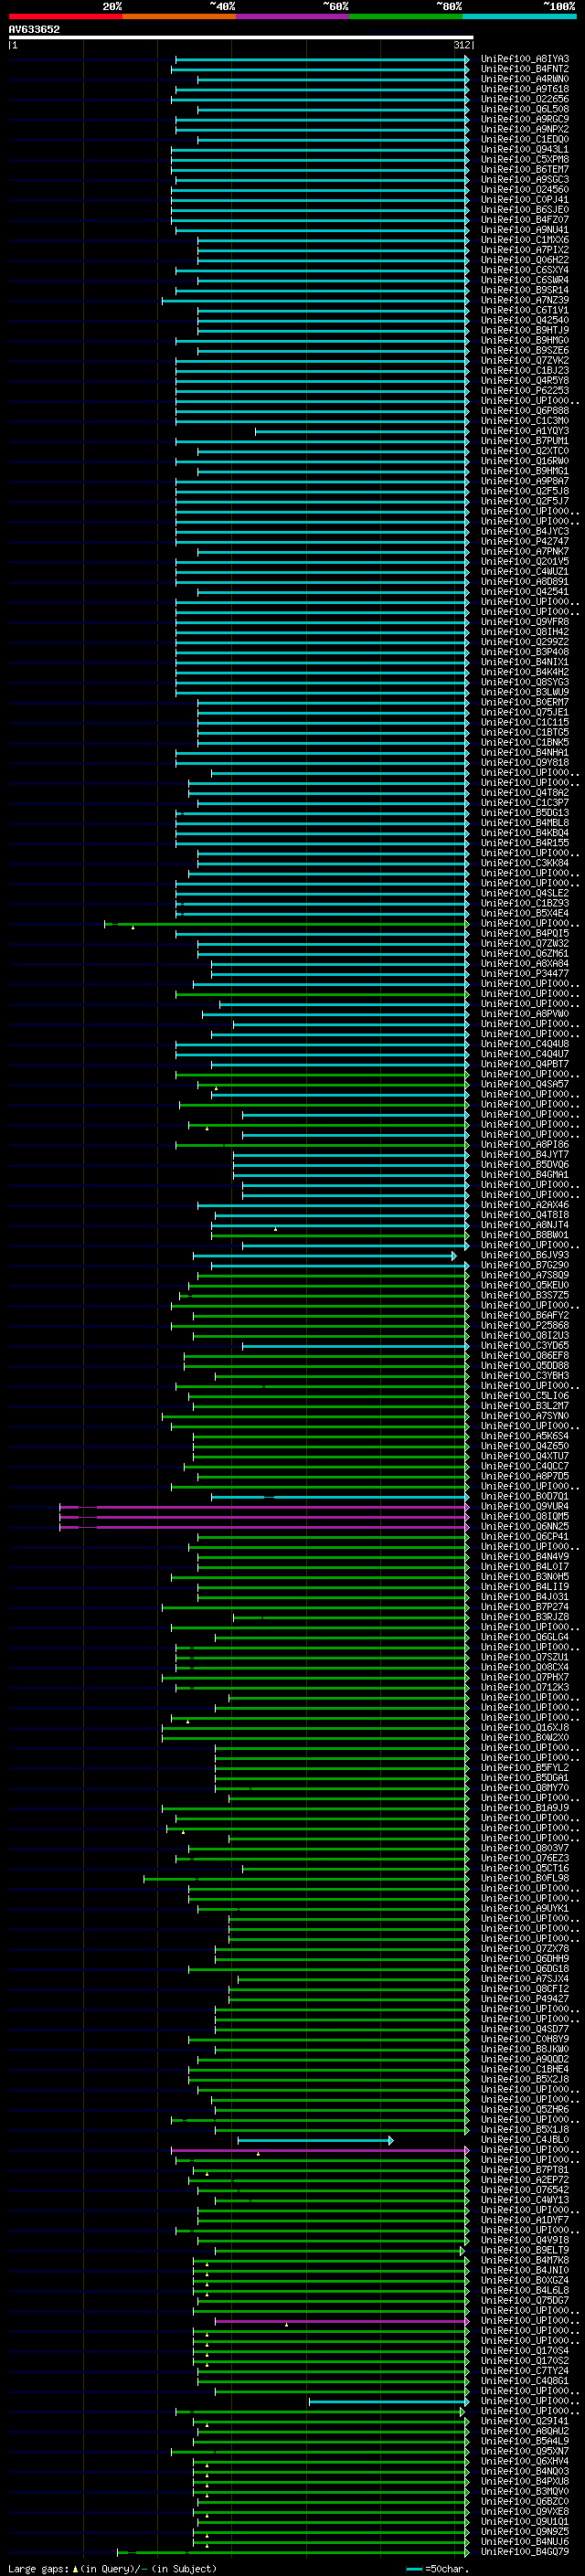Open hit UniRef100_O22656

[x=525, y=99]
